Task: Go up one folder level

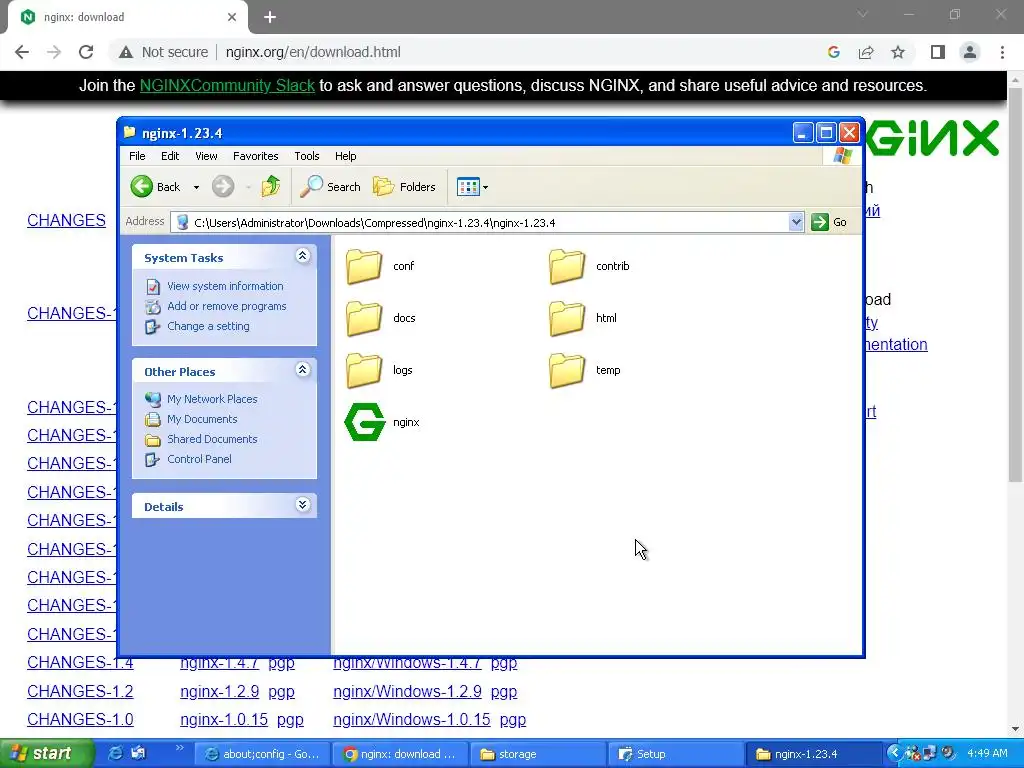Action: pyautogui.click(x=270, y=187)
